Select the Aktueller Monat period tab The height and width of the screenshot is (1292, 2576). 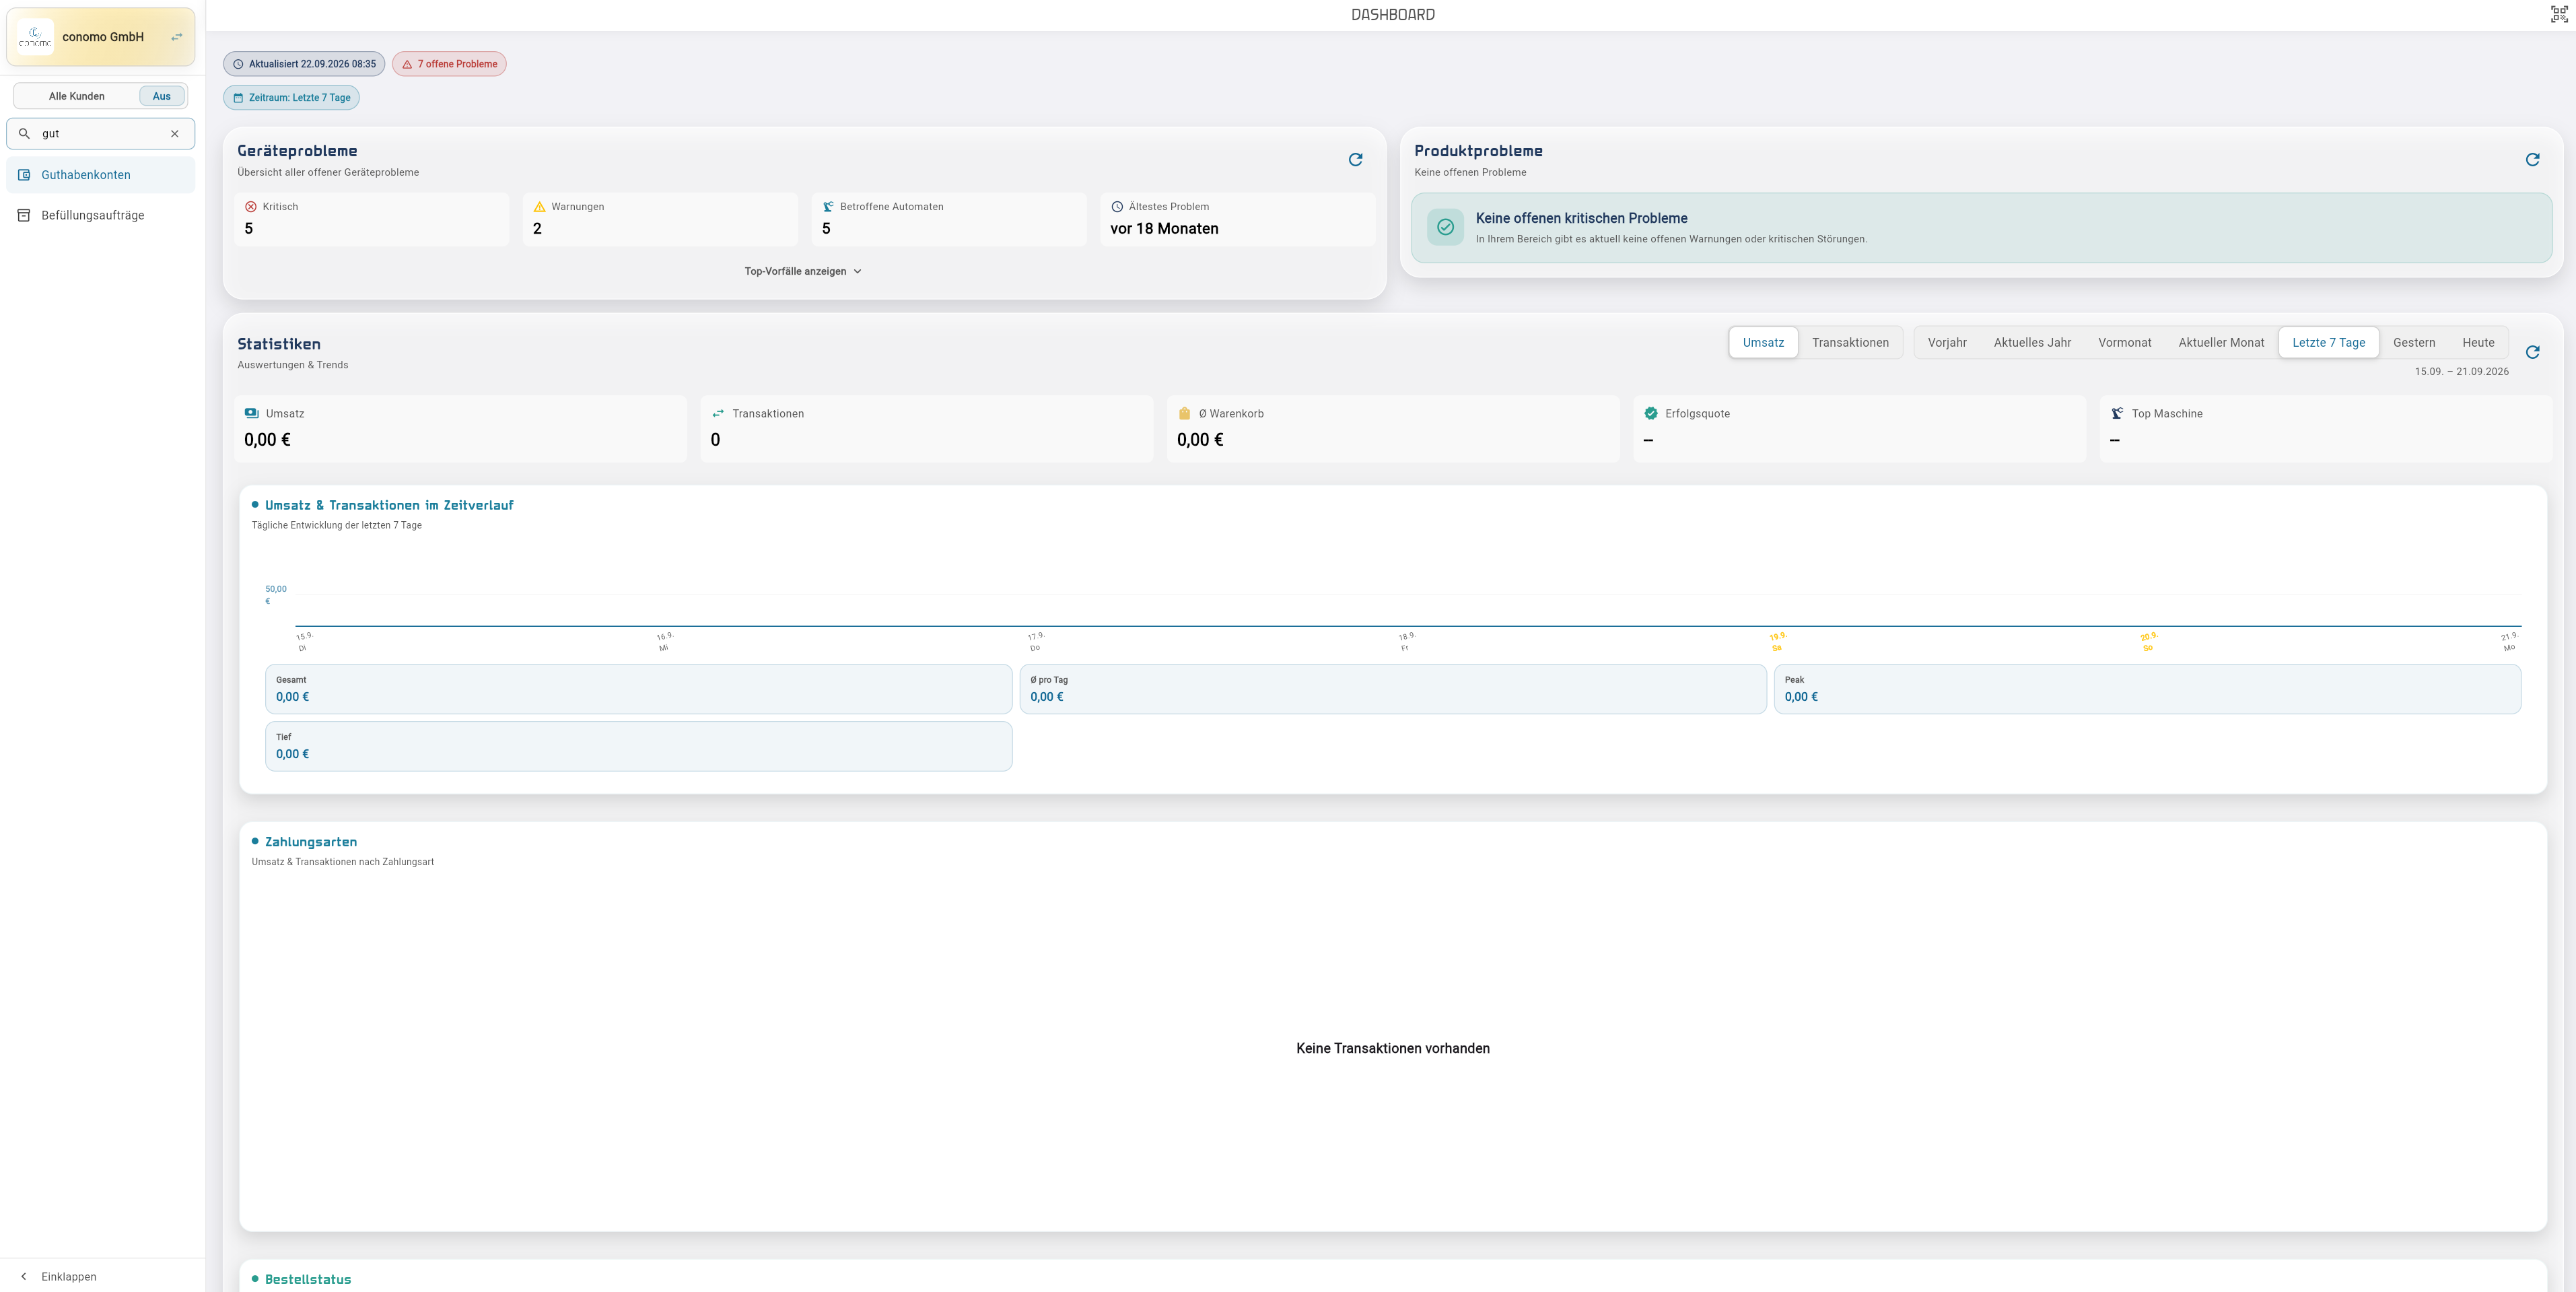pos(2221,342)
